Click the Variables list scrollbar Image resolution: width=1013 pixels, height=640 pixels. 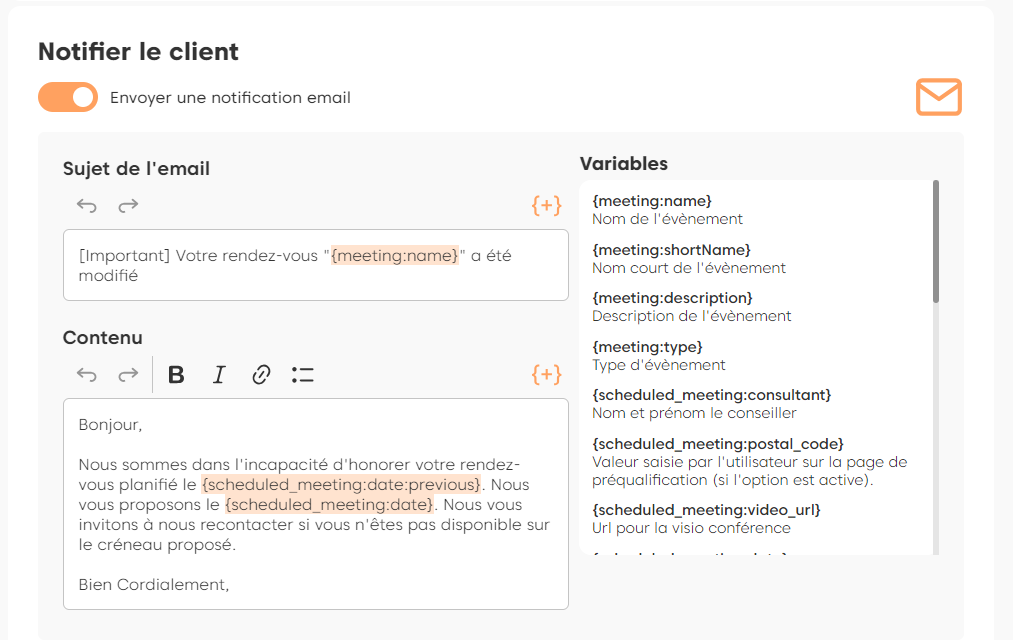[936, 241]
